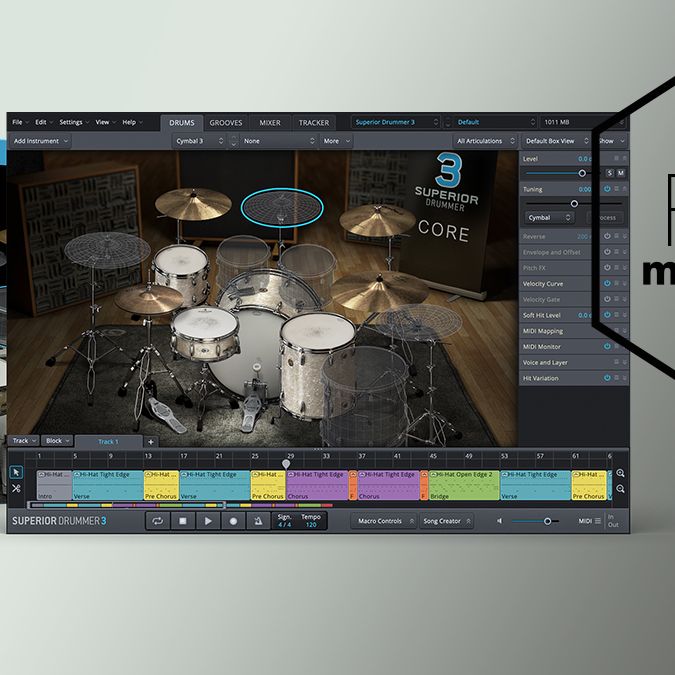Open the Velocity Curve row menu icon
This screenshot has width=675, height=675.
pos(616,283)
